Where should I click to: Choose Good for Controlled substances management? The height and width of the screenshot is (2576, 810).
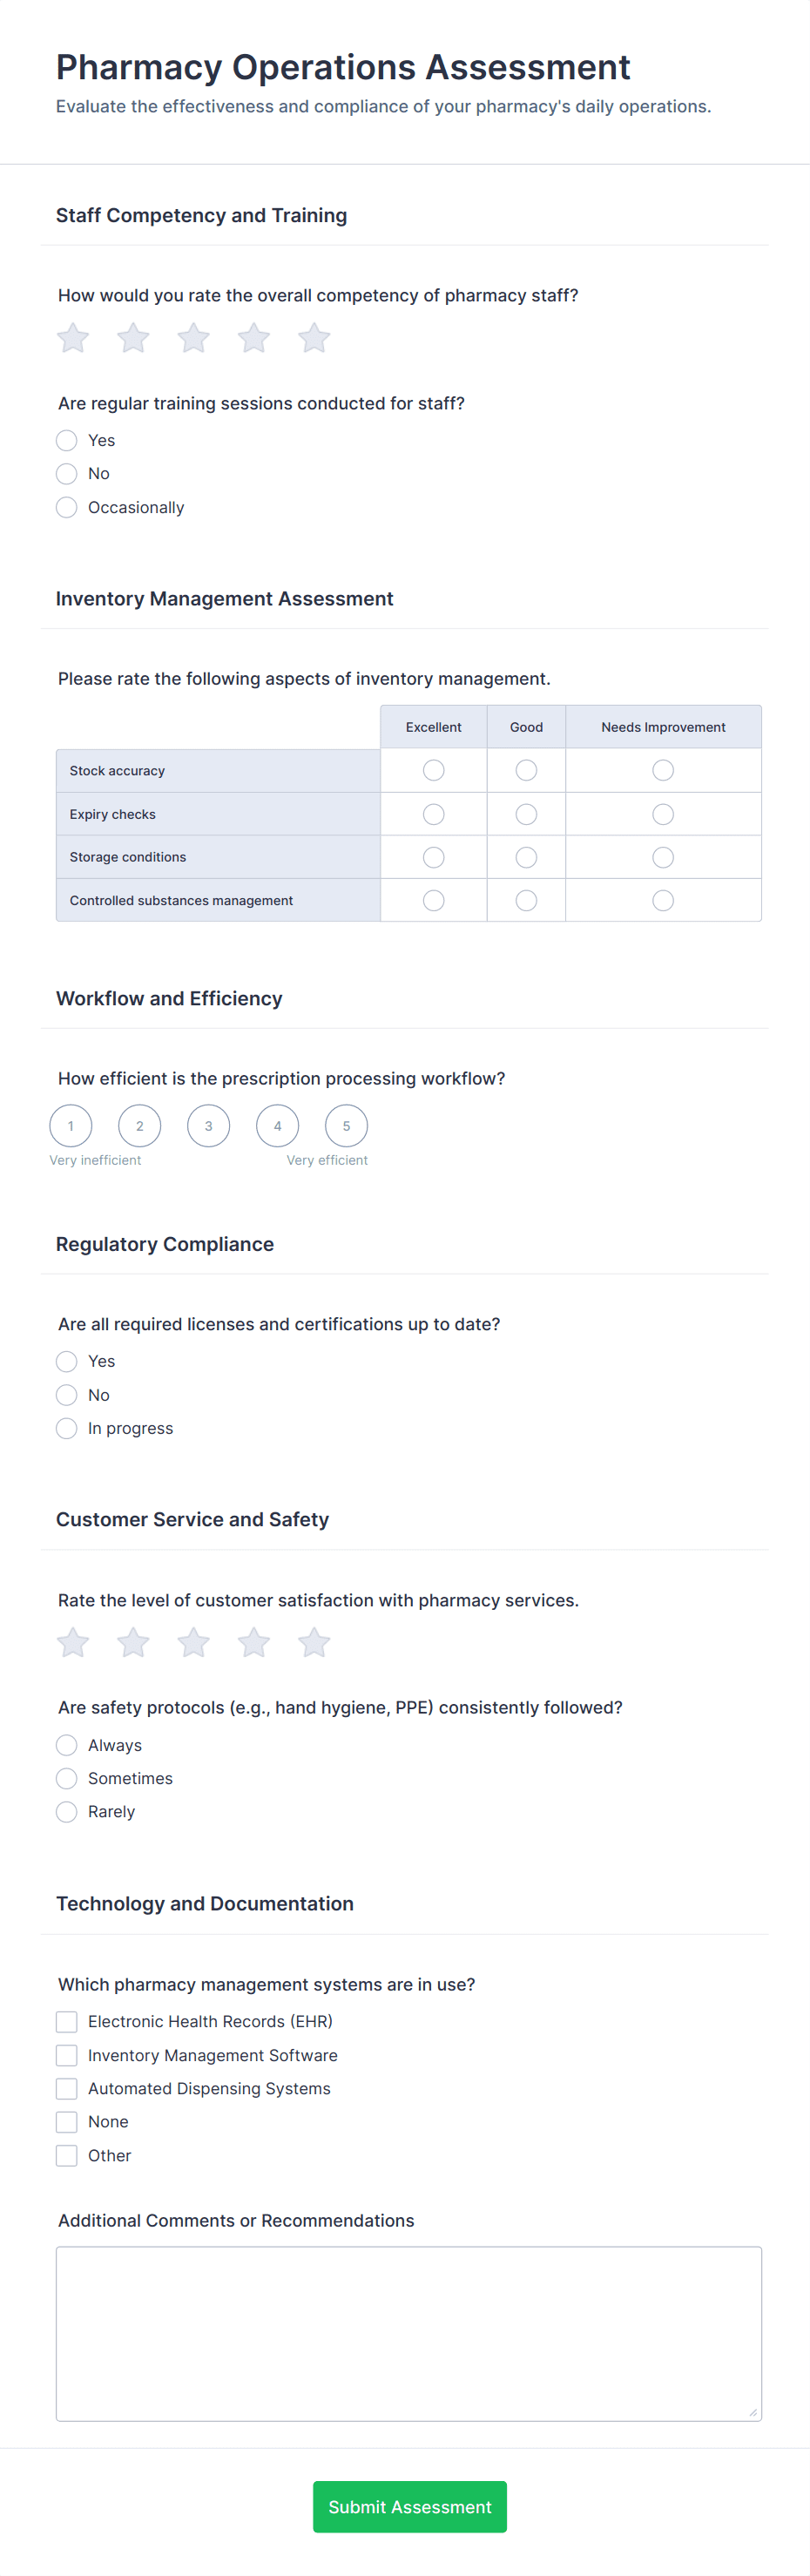click(526, 901)
